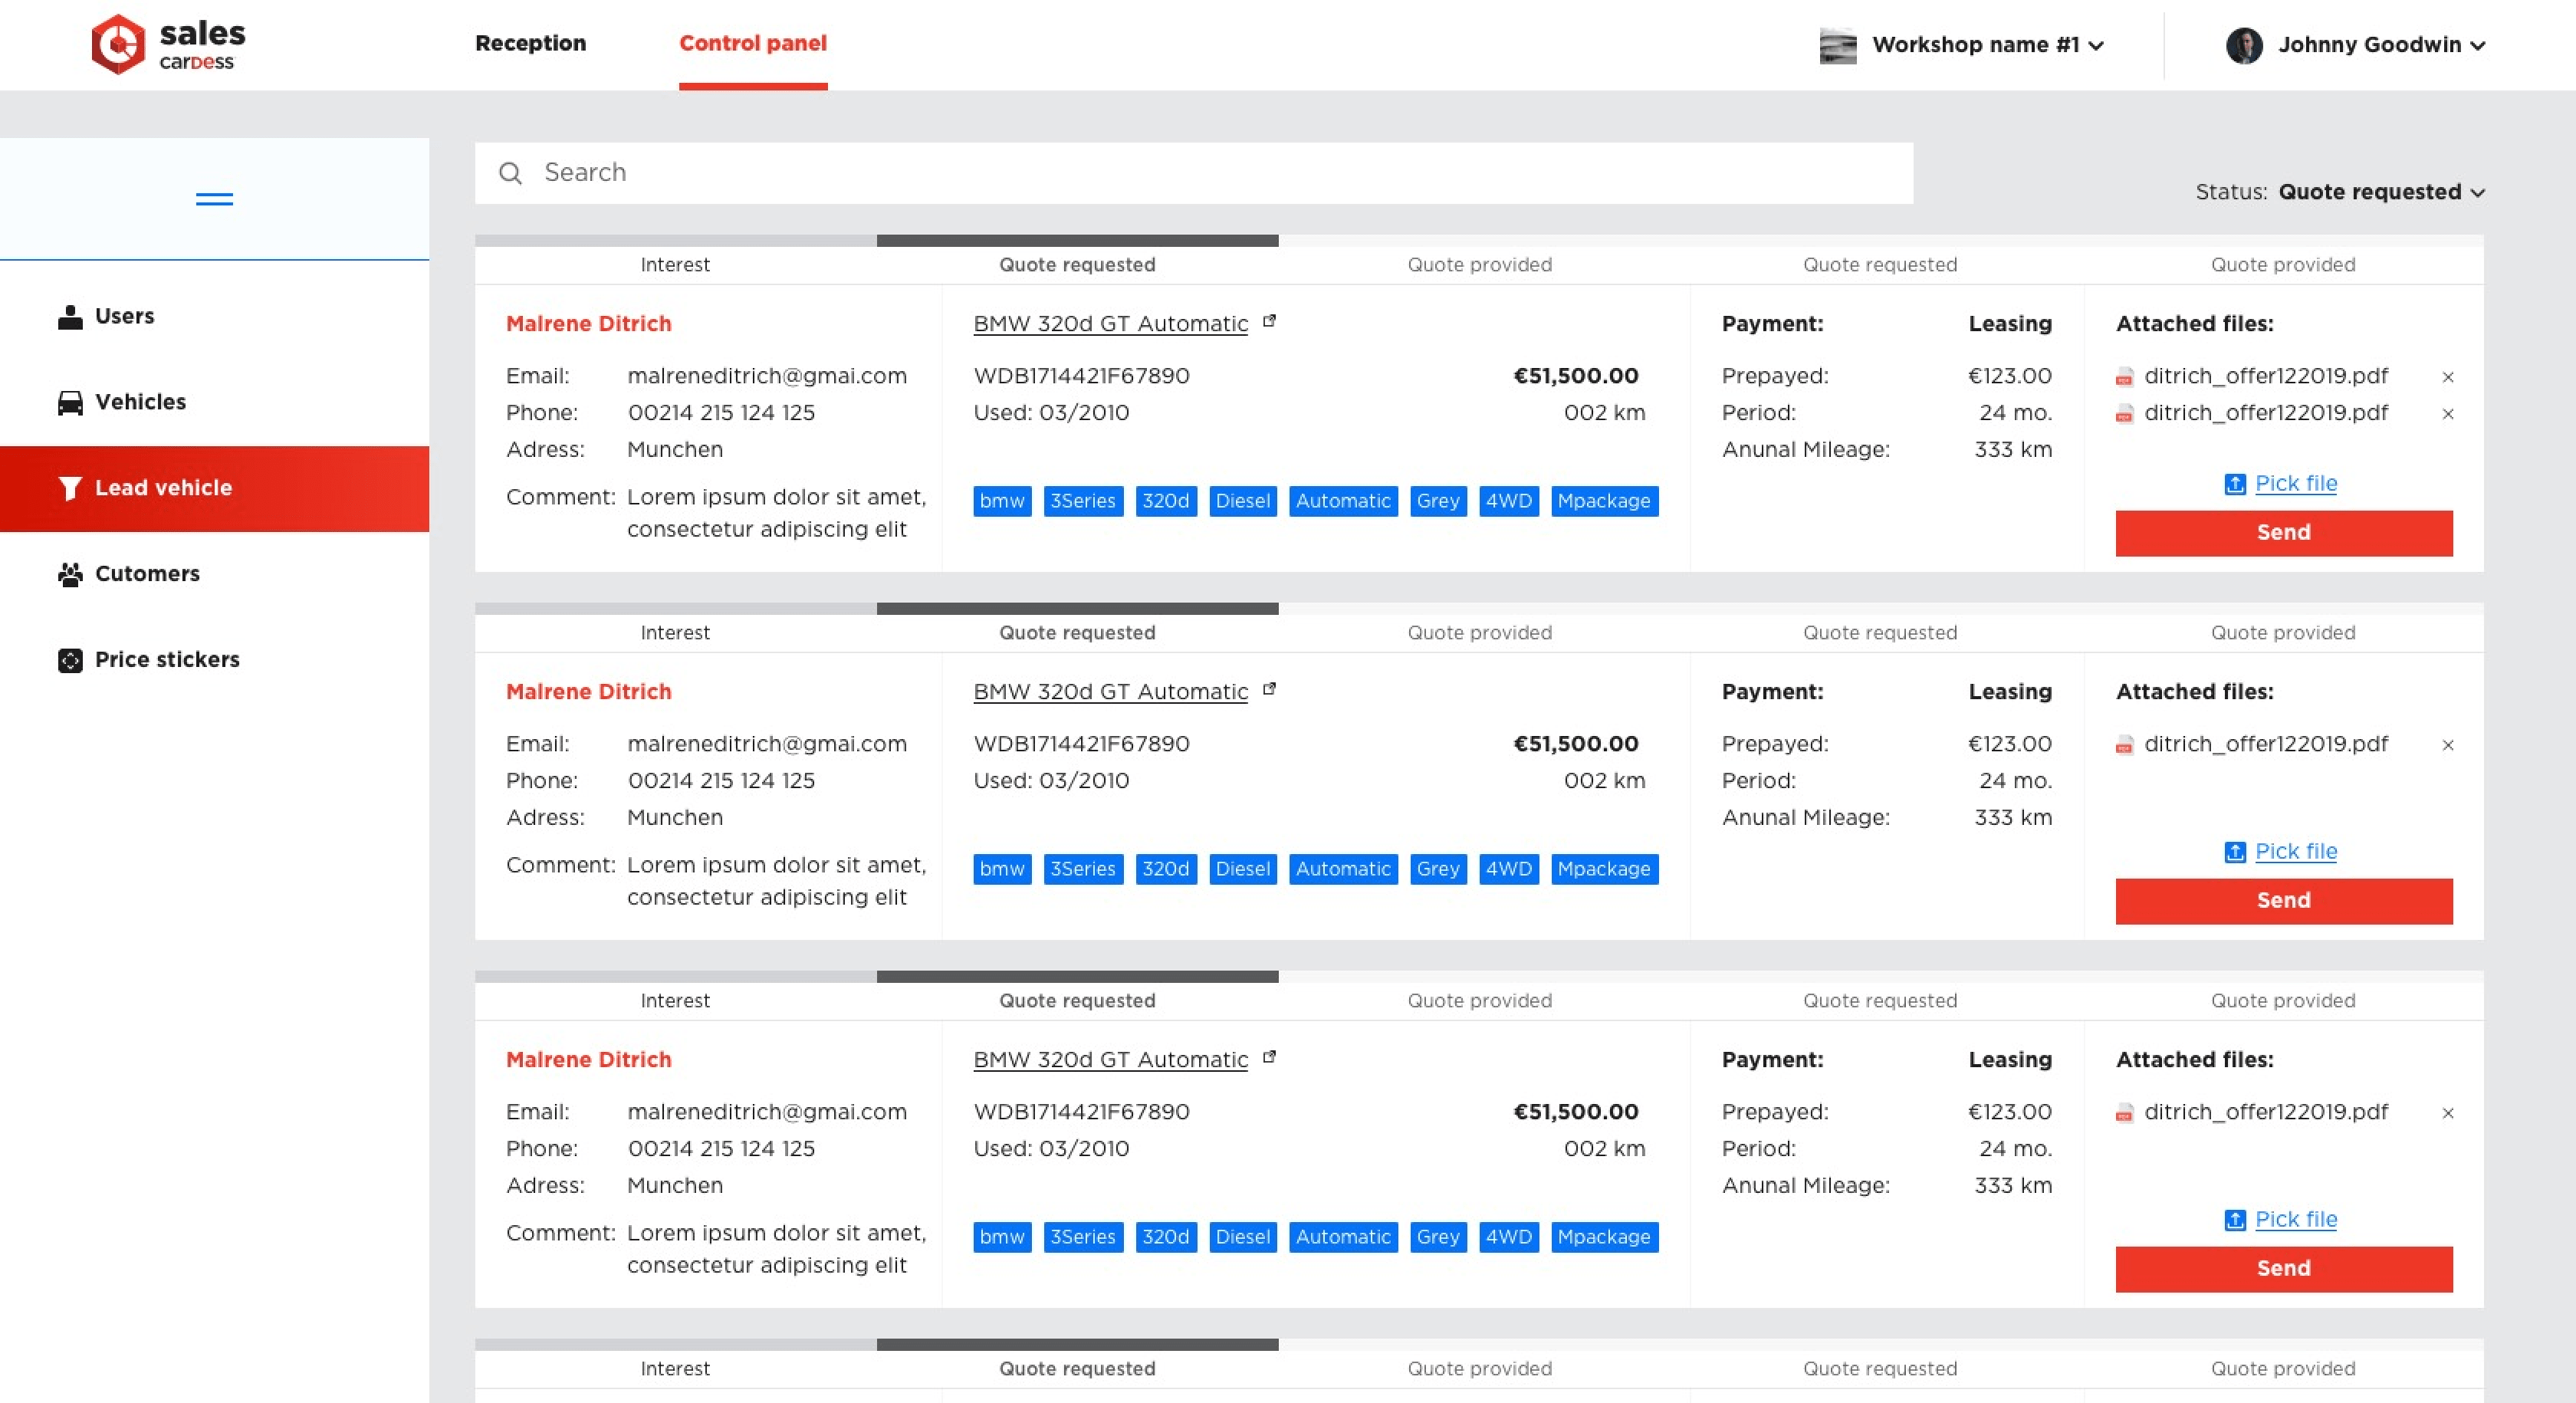Image resolution: width=2576 pixels, height=1403 pixels.
Task: Click the Price stickers icon in sidebar
Action: pyautogui.click(x=70, y=660)
